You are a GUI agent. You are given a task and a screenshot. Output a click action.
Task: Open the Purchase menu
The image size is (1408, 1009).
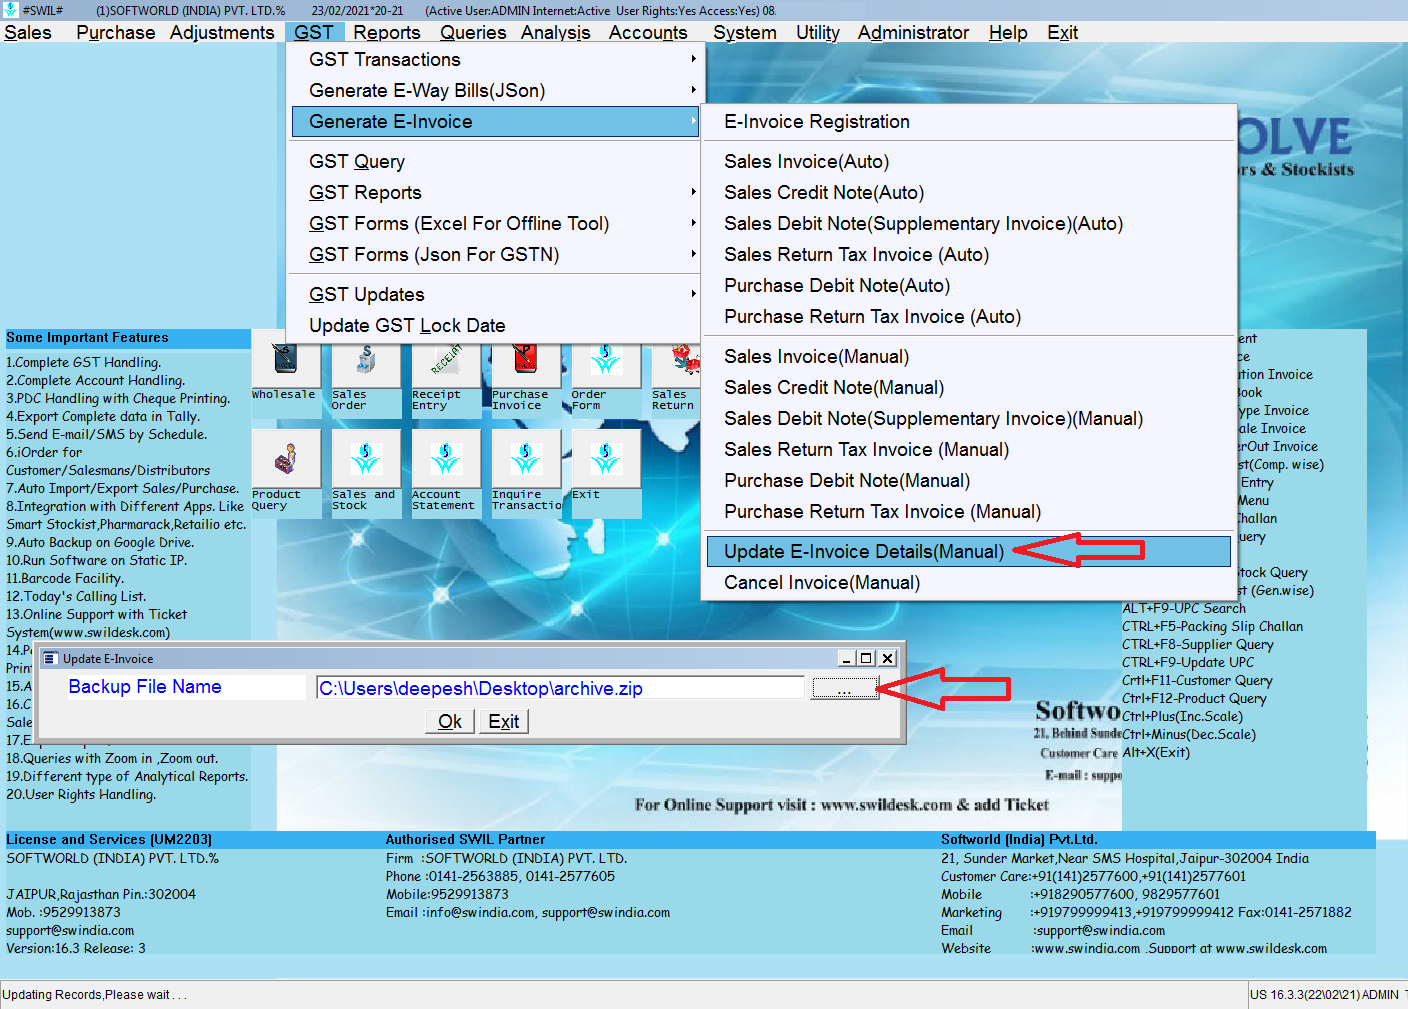coord(115,33)
